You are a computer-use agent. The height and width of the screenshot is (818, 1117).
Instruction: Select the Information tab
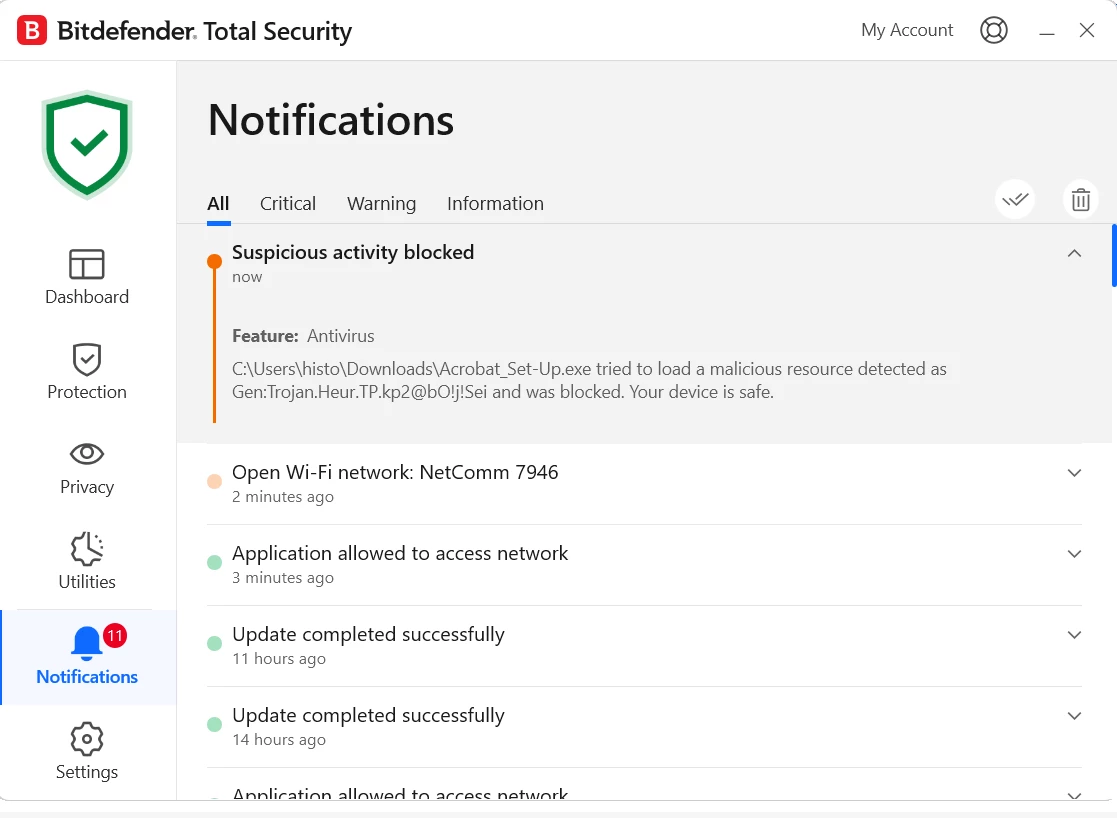coord(495,204)
